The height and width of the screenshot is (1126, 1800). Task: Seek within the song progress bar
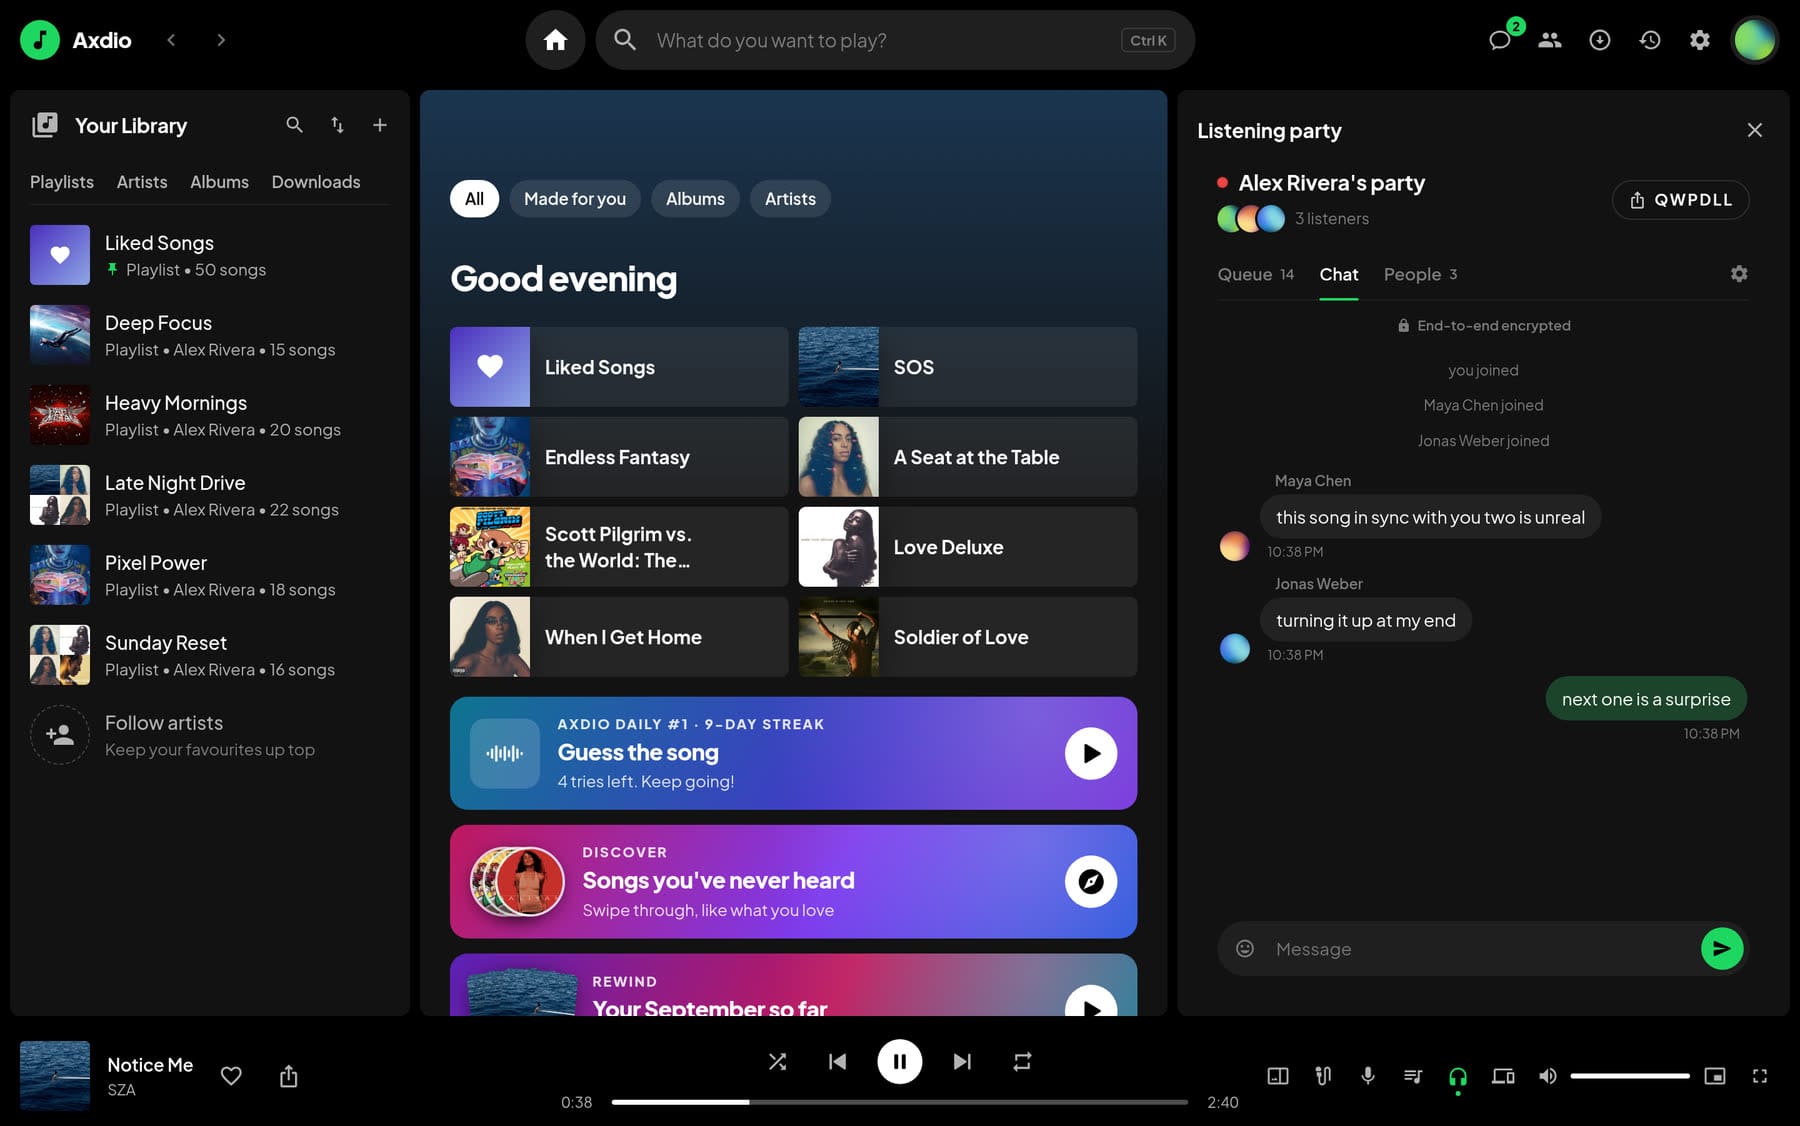(x=899, y=1102)
